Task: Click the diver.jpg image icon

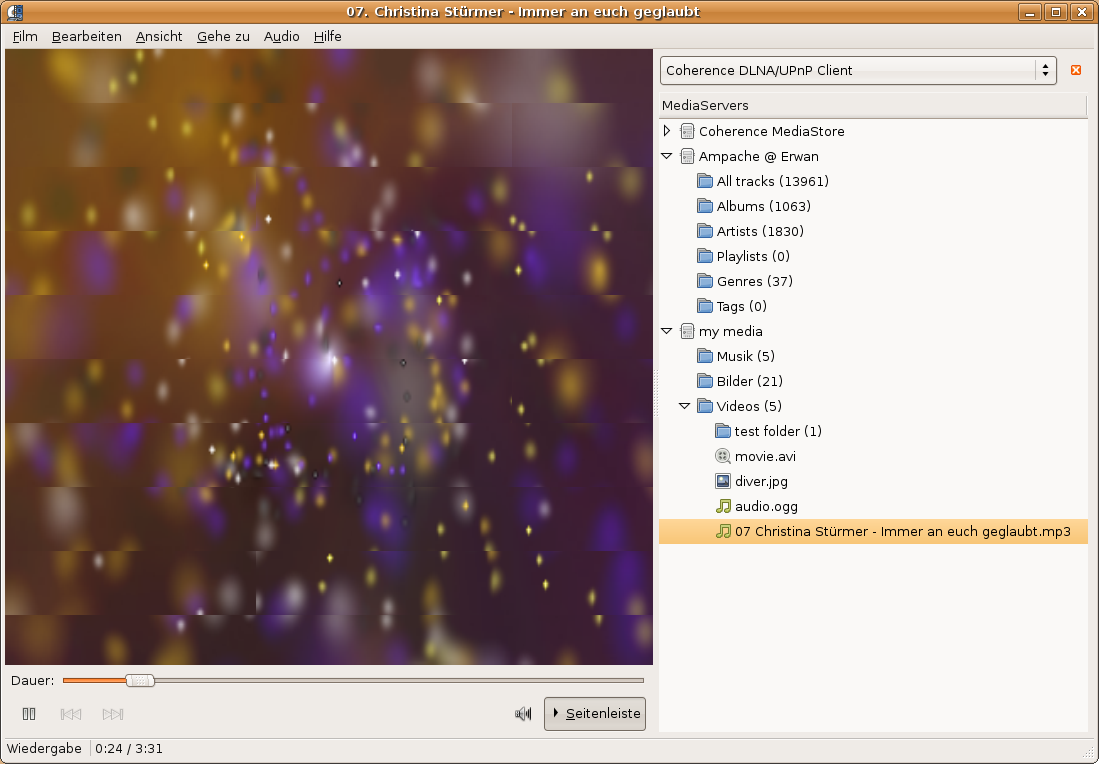Action: pyautogui.click(x=723, y=482)
